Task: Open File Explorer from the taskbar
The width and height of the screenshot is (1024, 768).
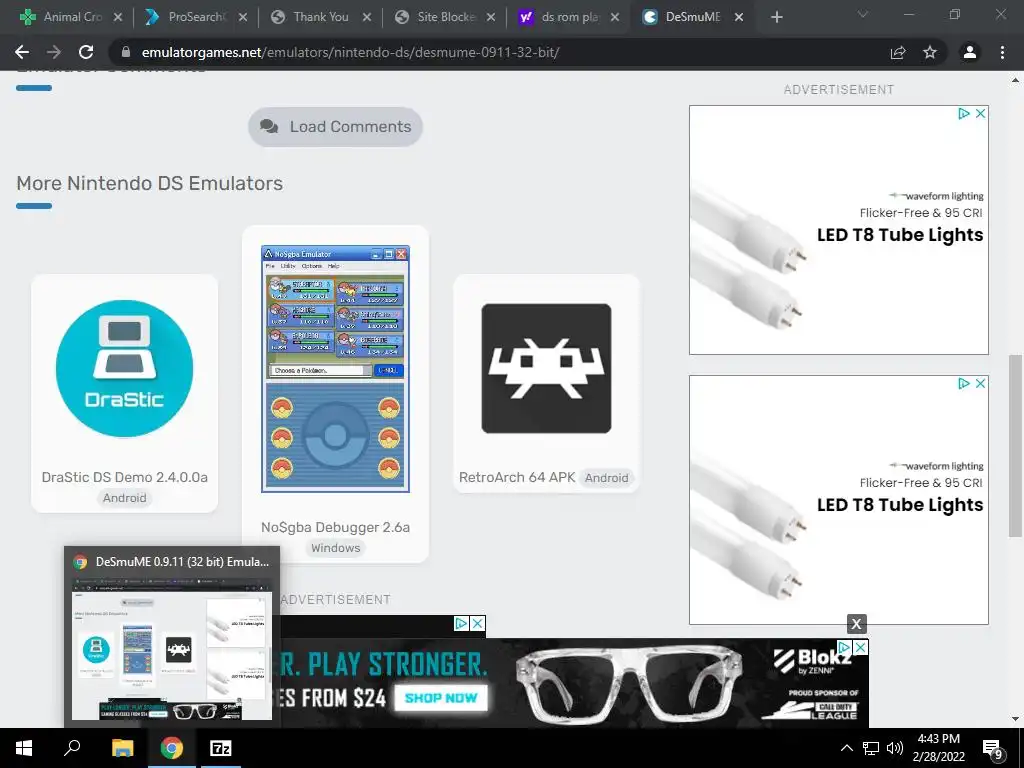Action: coord(122,748)
